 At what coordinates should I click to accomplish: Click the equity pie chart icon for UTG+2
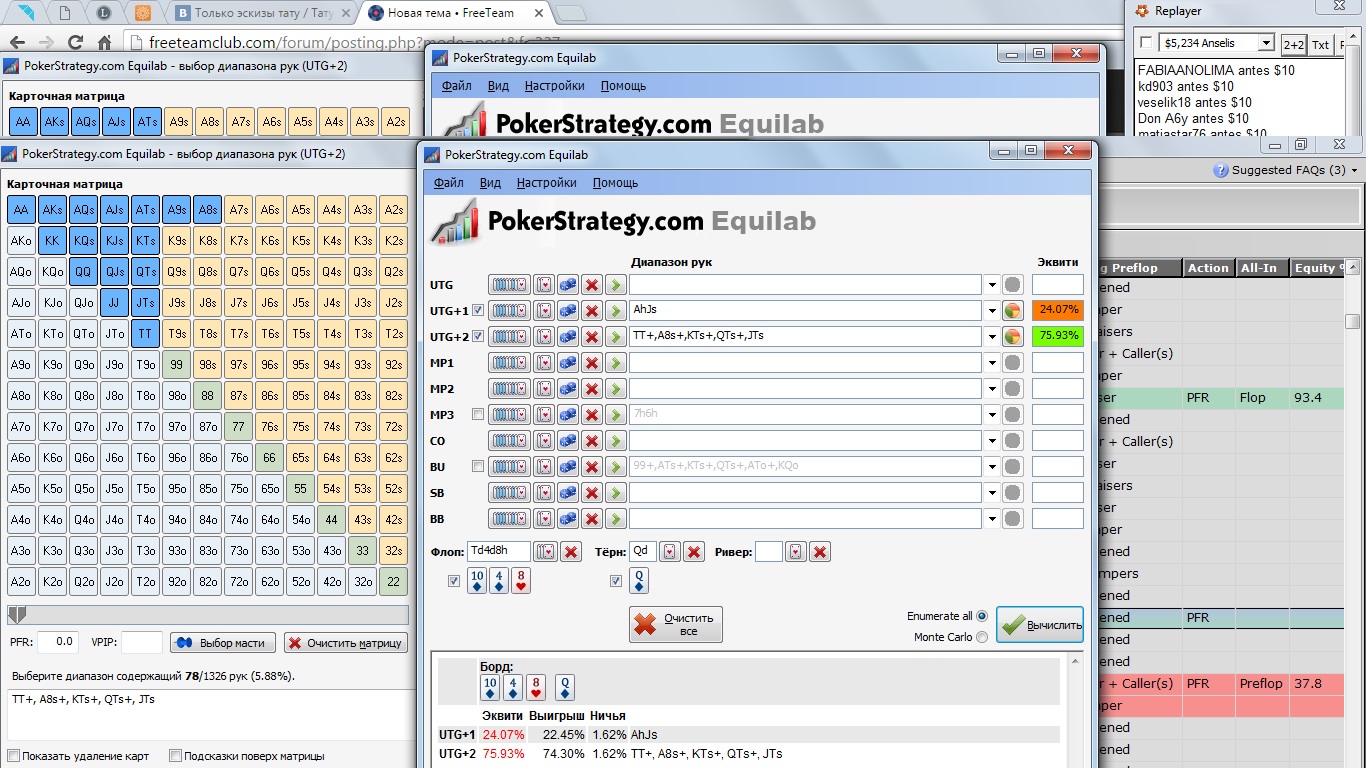[1013, 337]
